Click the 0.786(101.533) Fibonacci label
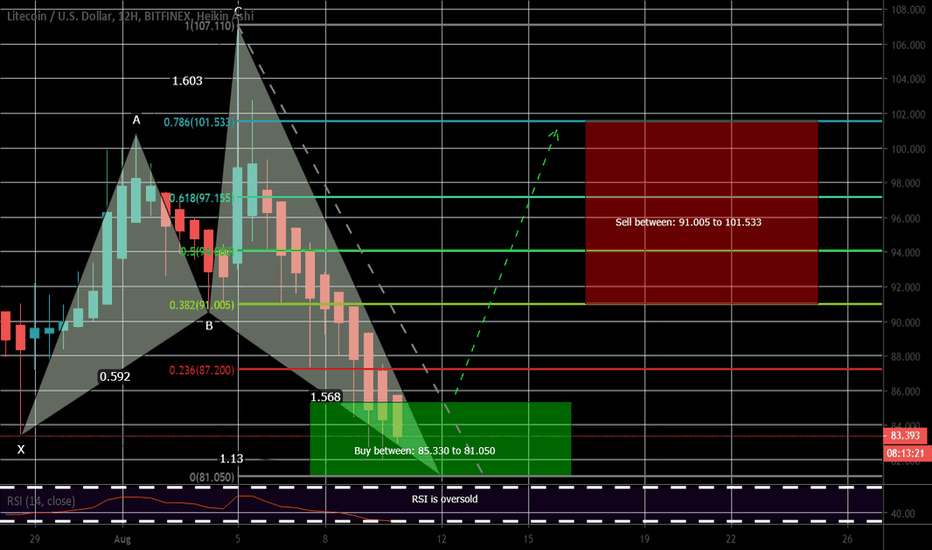This screenshot has height=550, width=932. tap(199, 122)
